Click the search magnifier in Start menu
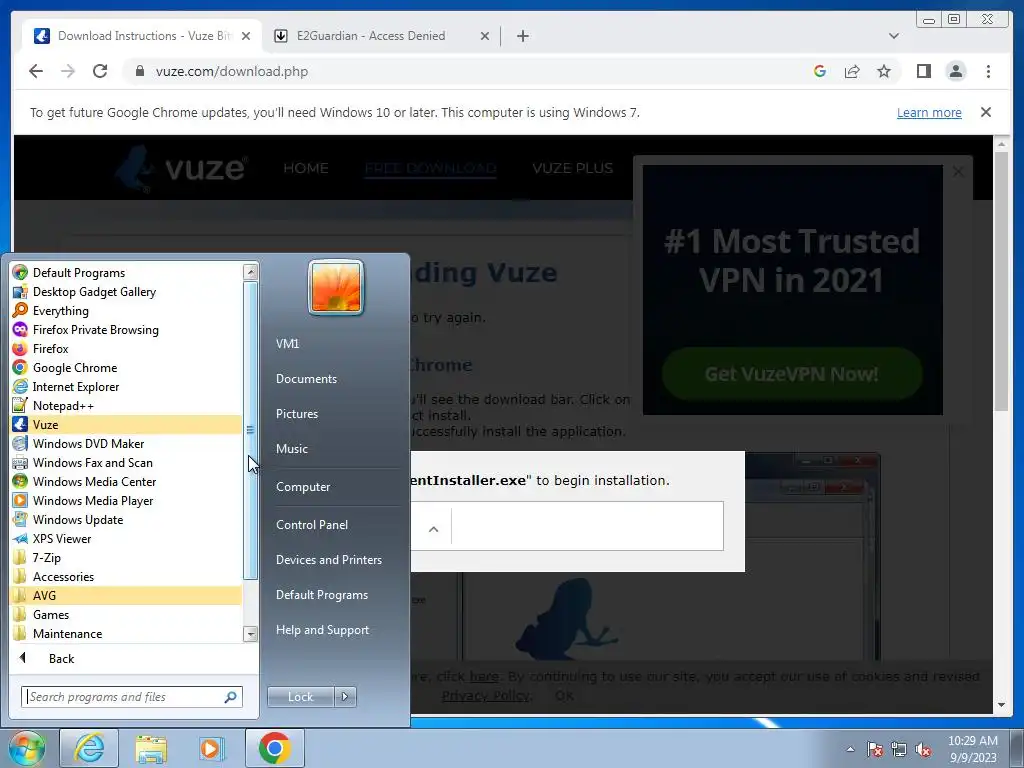This screenshot has height=768, width=1024. pos(231,697)
